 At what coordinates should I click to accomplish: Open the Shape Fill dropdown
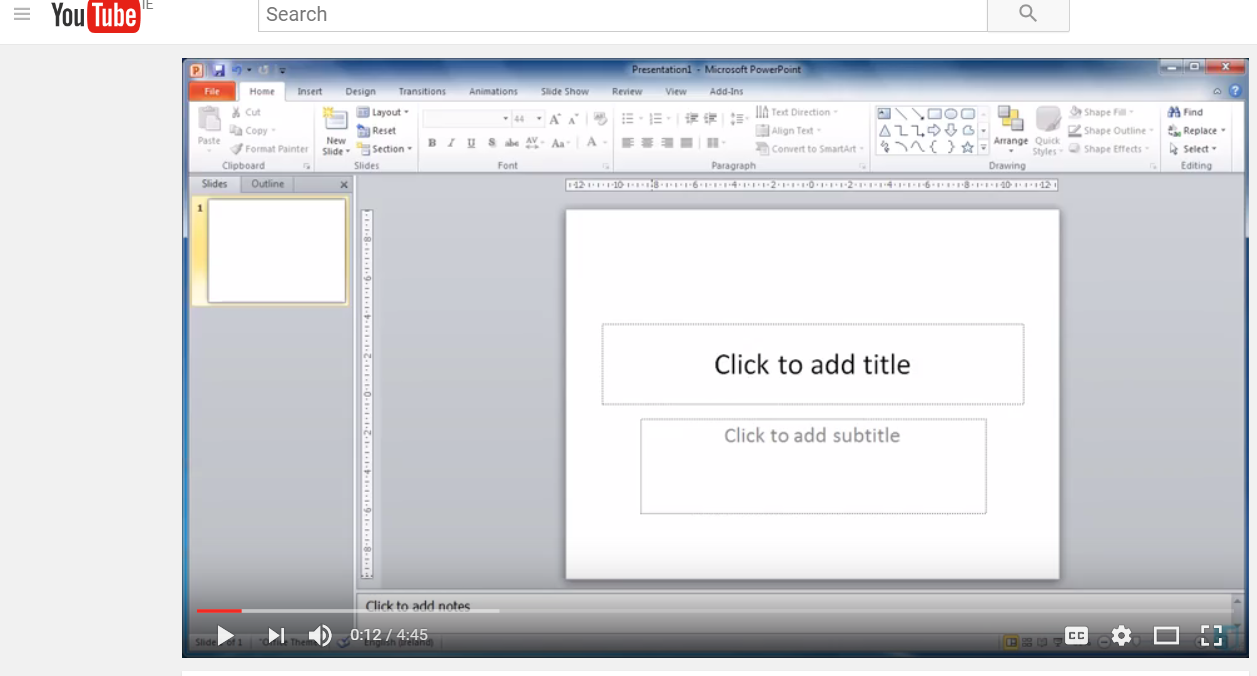coord(1102,113)
